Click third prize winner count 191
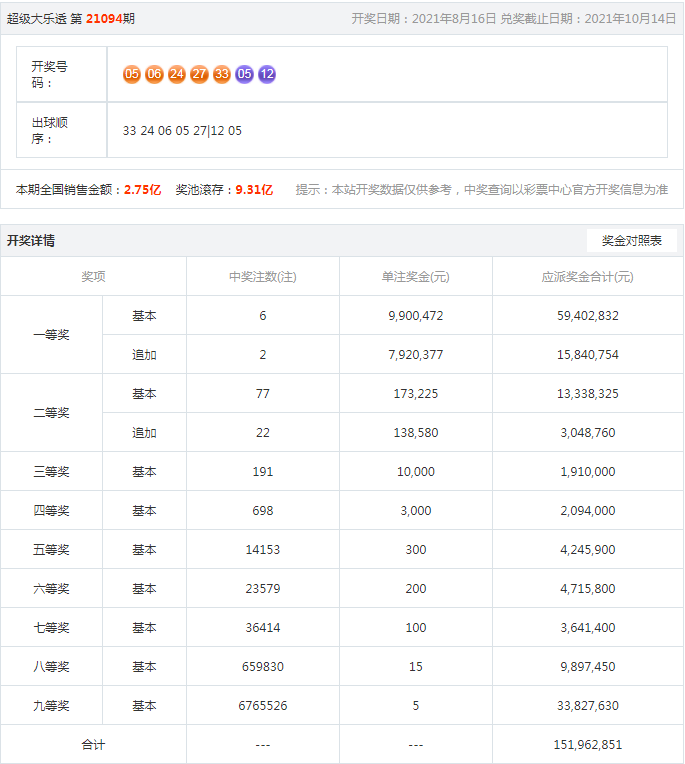The image size is (685, 764). click(x=263, y=472)
